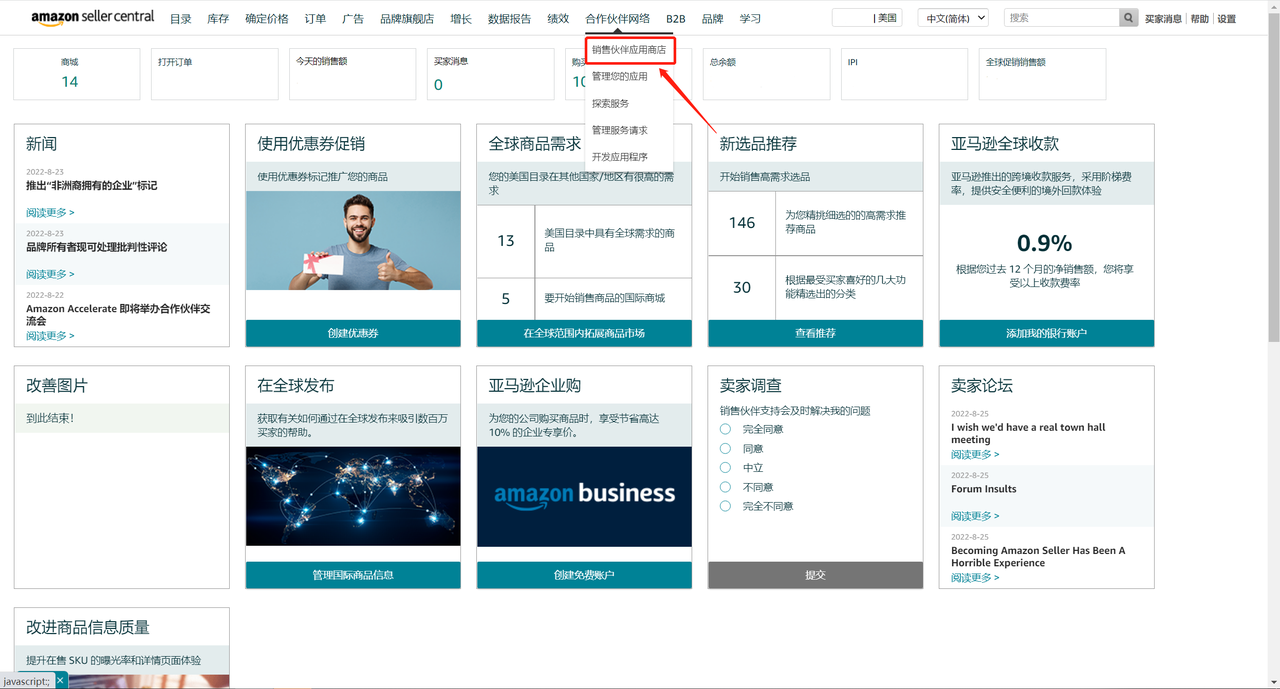Click the glowing world map image

tap(353, 496)
